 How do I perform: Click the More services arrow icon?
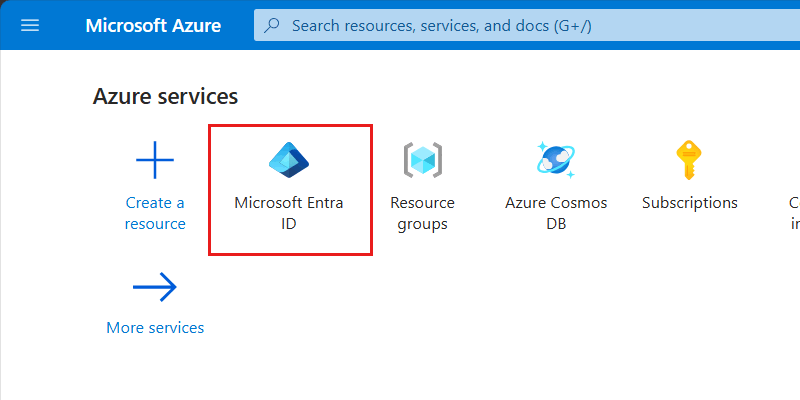(155, 288)
